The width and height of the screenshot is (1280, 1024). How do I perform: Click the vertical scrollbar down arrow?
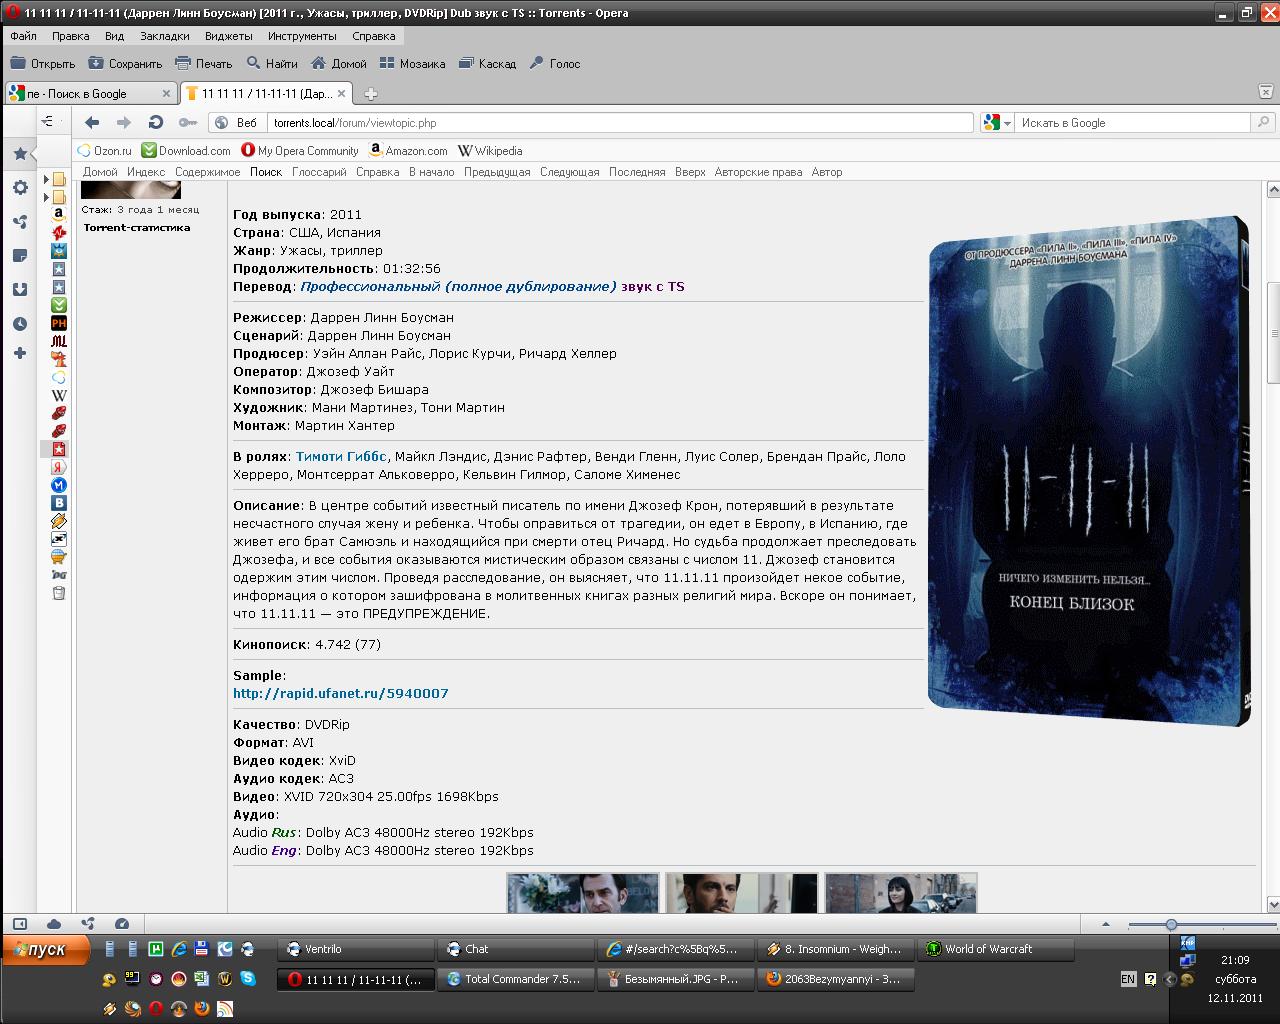[1273, 903]
